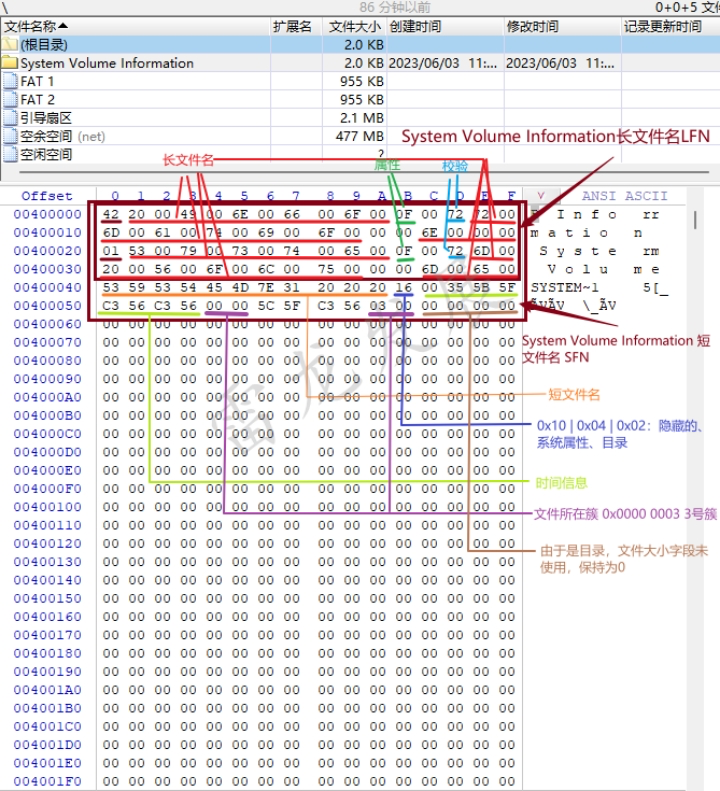Click the ANSI ASCII column header
The height and width of the screenshot is (791, 720).
point(624,196)
